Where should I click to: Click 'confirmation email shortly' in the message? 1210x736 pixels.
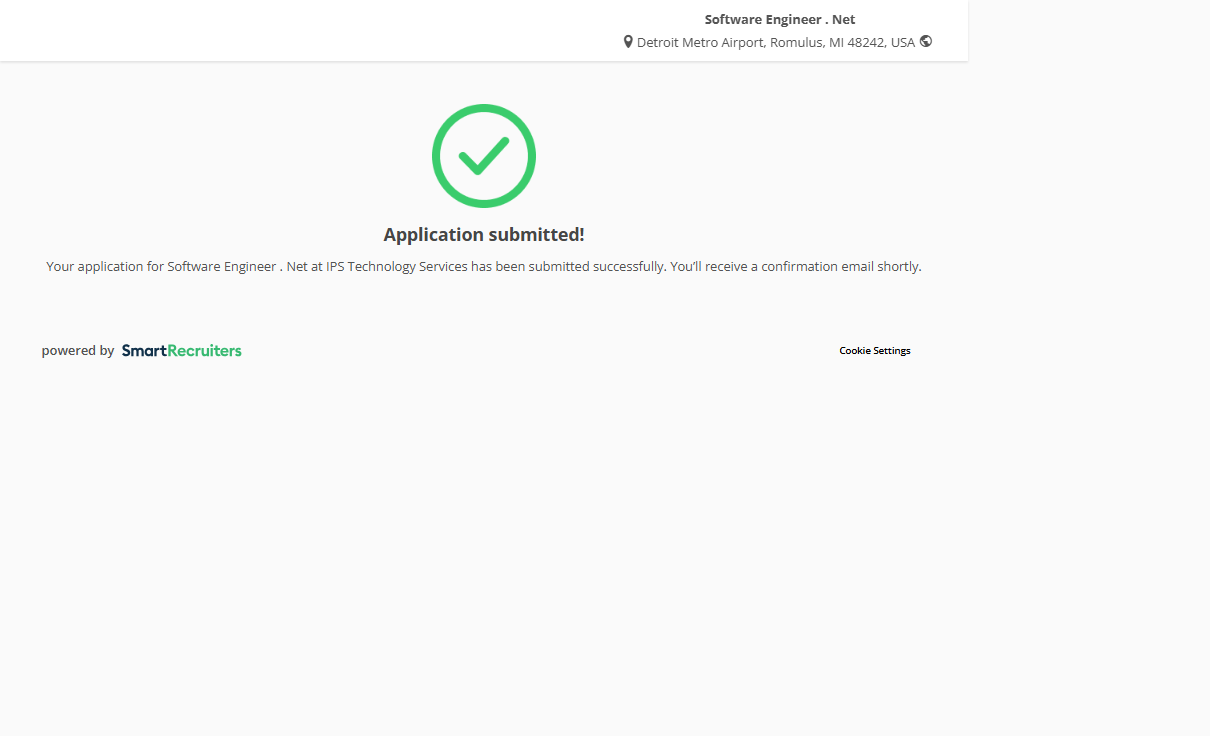pyautogui.click(x=841, y=267)
